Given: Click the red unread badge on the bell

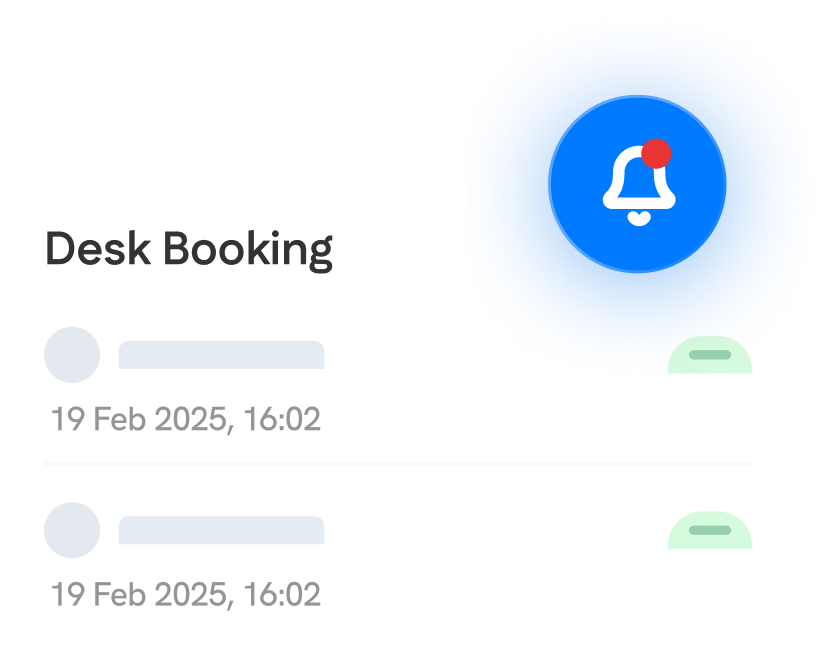Looking at the screenshot, I should coord(655,152).
